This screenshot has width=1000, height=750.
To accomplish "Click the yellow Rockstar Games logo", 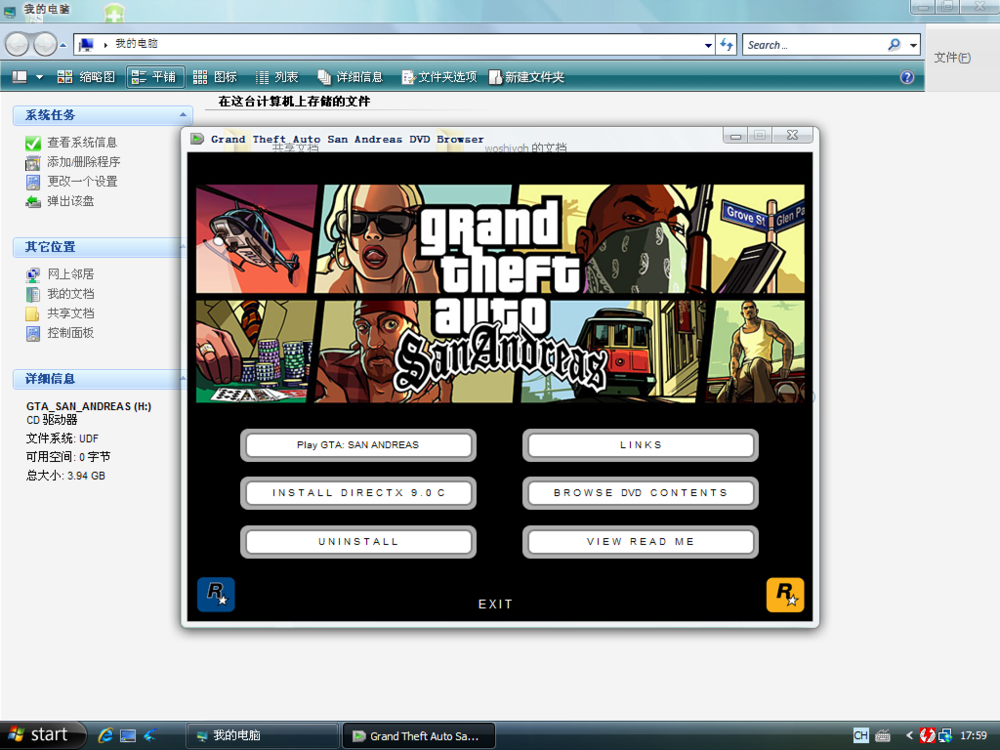I will (x=785, y=594).
